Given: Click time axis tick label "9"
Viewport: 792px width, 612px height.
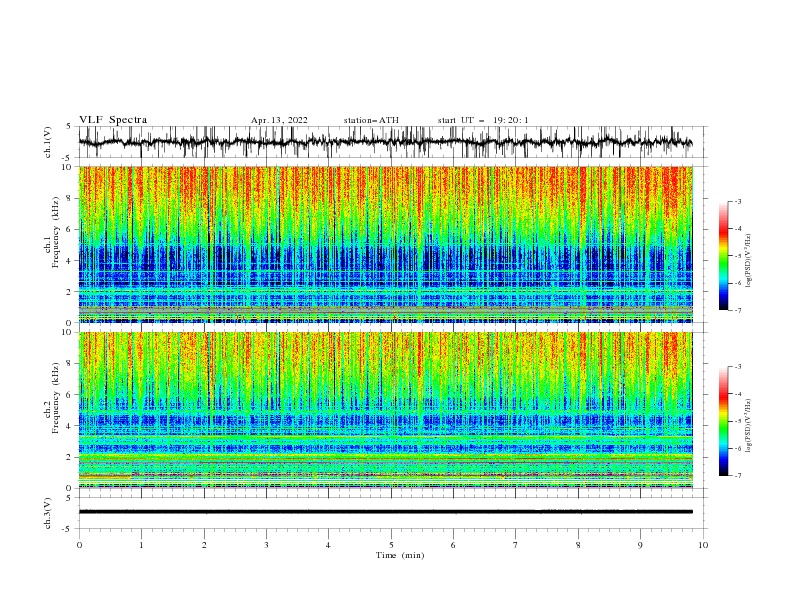Looking at the screenshot, I should click(640, 545).
